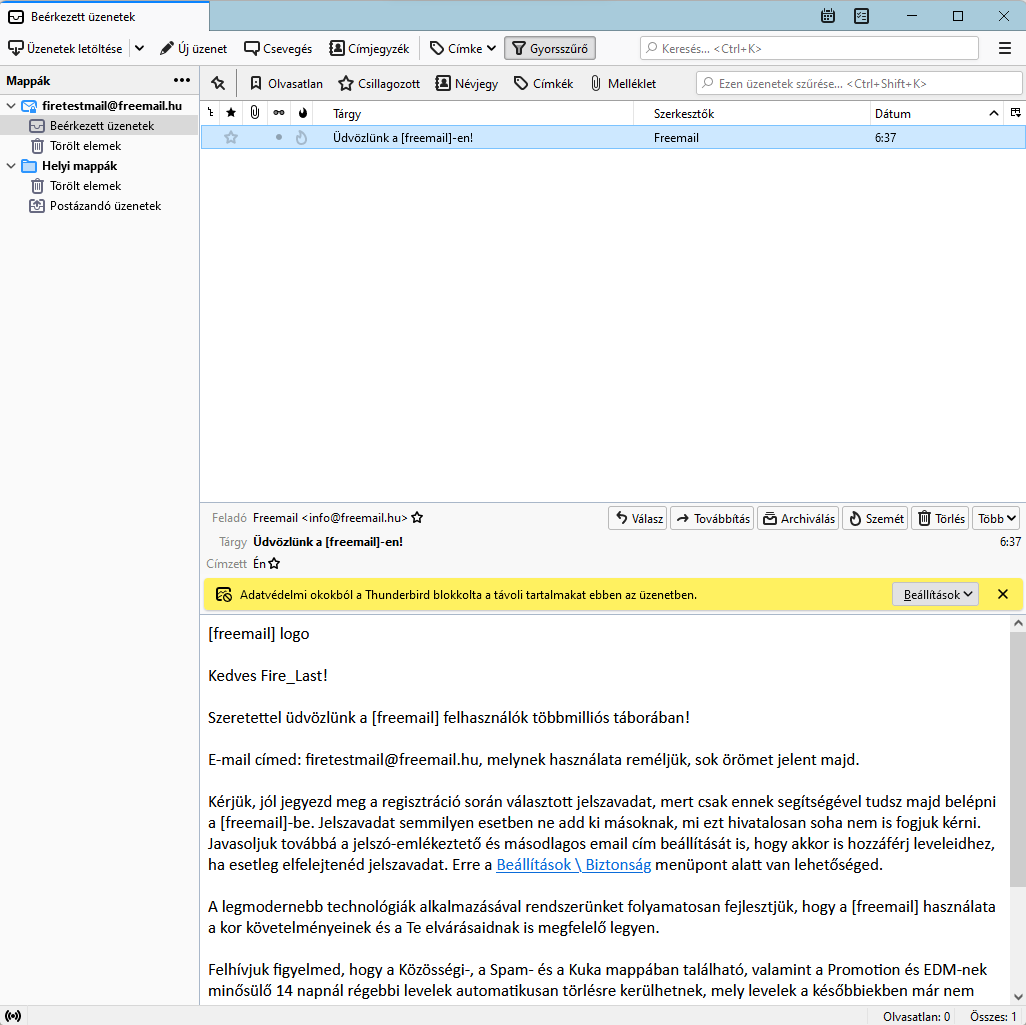Click the message filter search field
The height and width of the screenshot is (1025, 1026).
[859, 83]
